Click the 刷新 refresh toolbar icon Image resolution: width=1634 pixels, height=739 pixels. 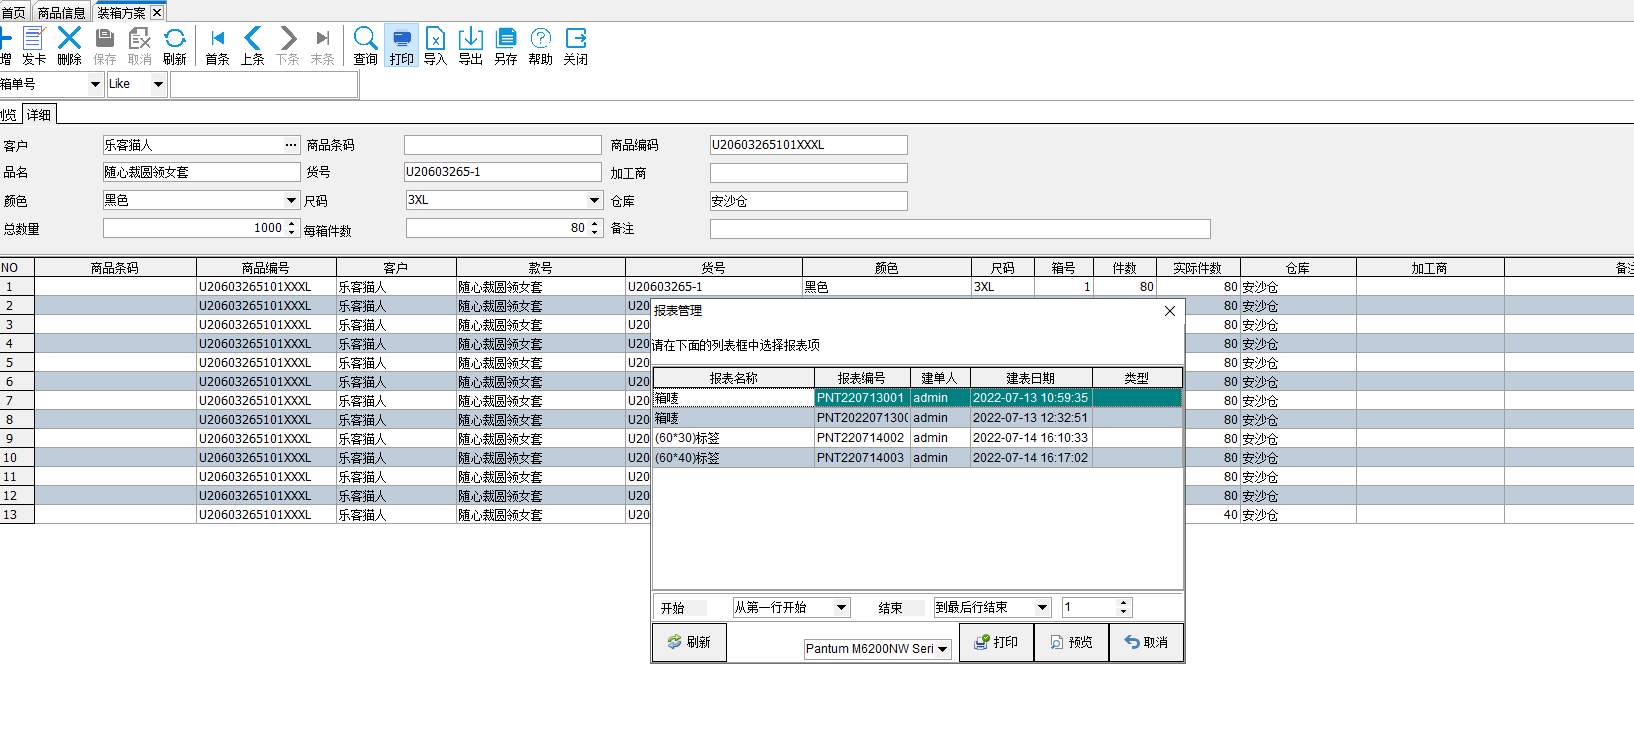175,46
